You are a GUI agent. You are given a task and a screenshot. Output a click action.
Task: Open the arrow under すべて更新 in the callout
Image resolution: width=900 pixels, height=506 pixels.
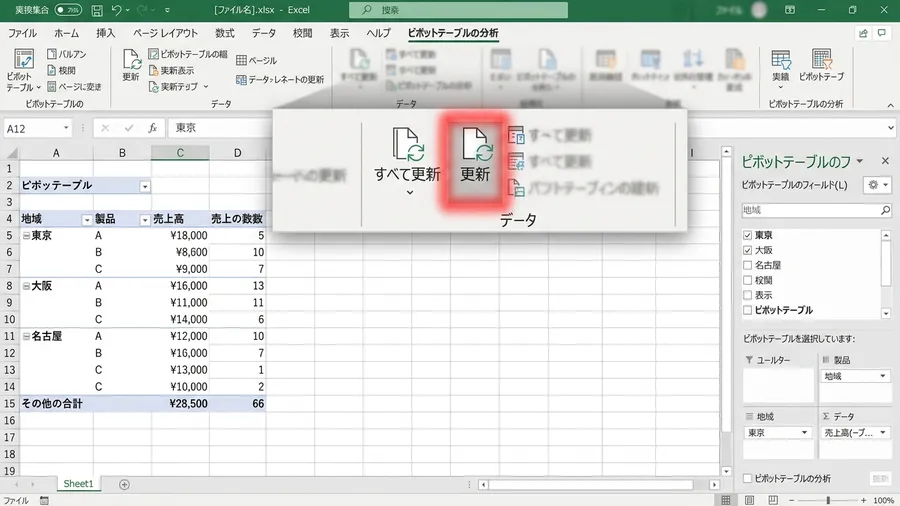point(409,192)
